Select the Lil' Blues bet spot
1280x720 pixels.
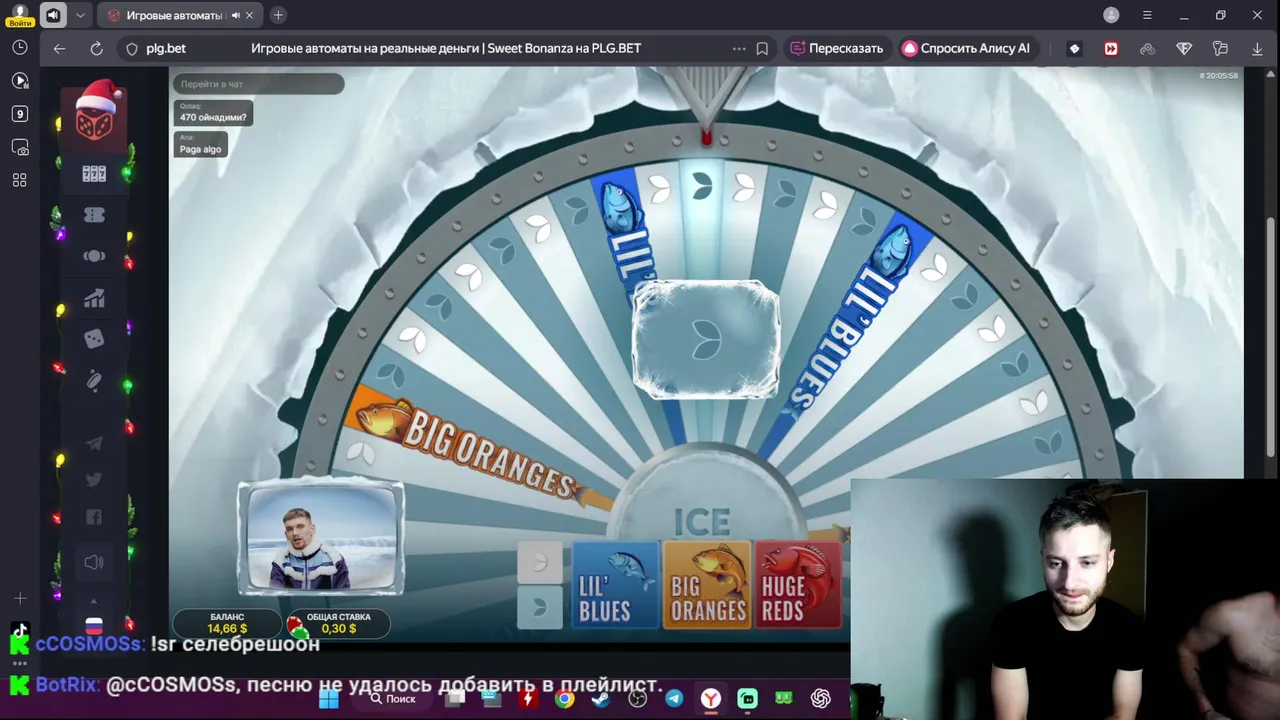(615, 586)
